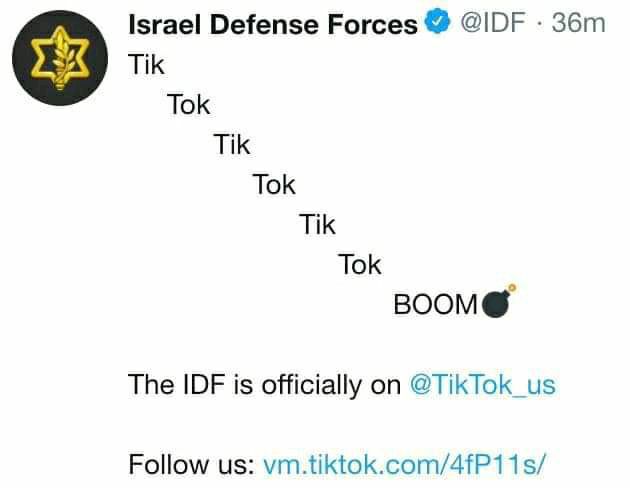Click the second 'Tik' line

click(x=232, y=144)
